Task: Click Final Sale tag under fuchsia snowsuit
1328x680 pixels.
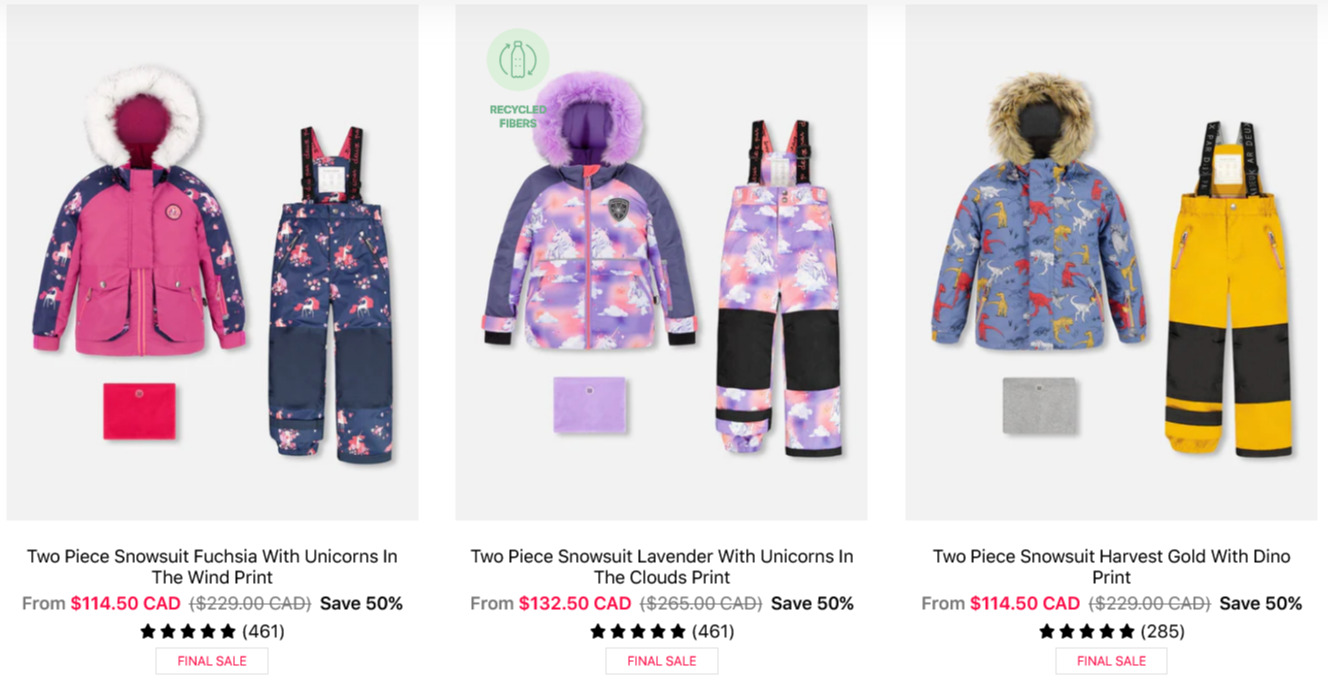Action: 212,661
